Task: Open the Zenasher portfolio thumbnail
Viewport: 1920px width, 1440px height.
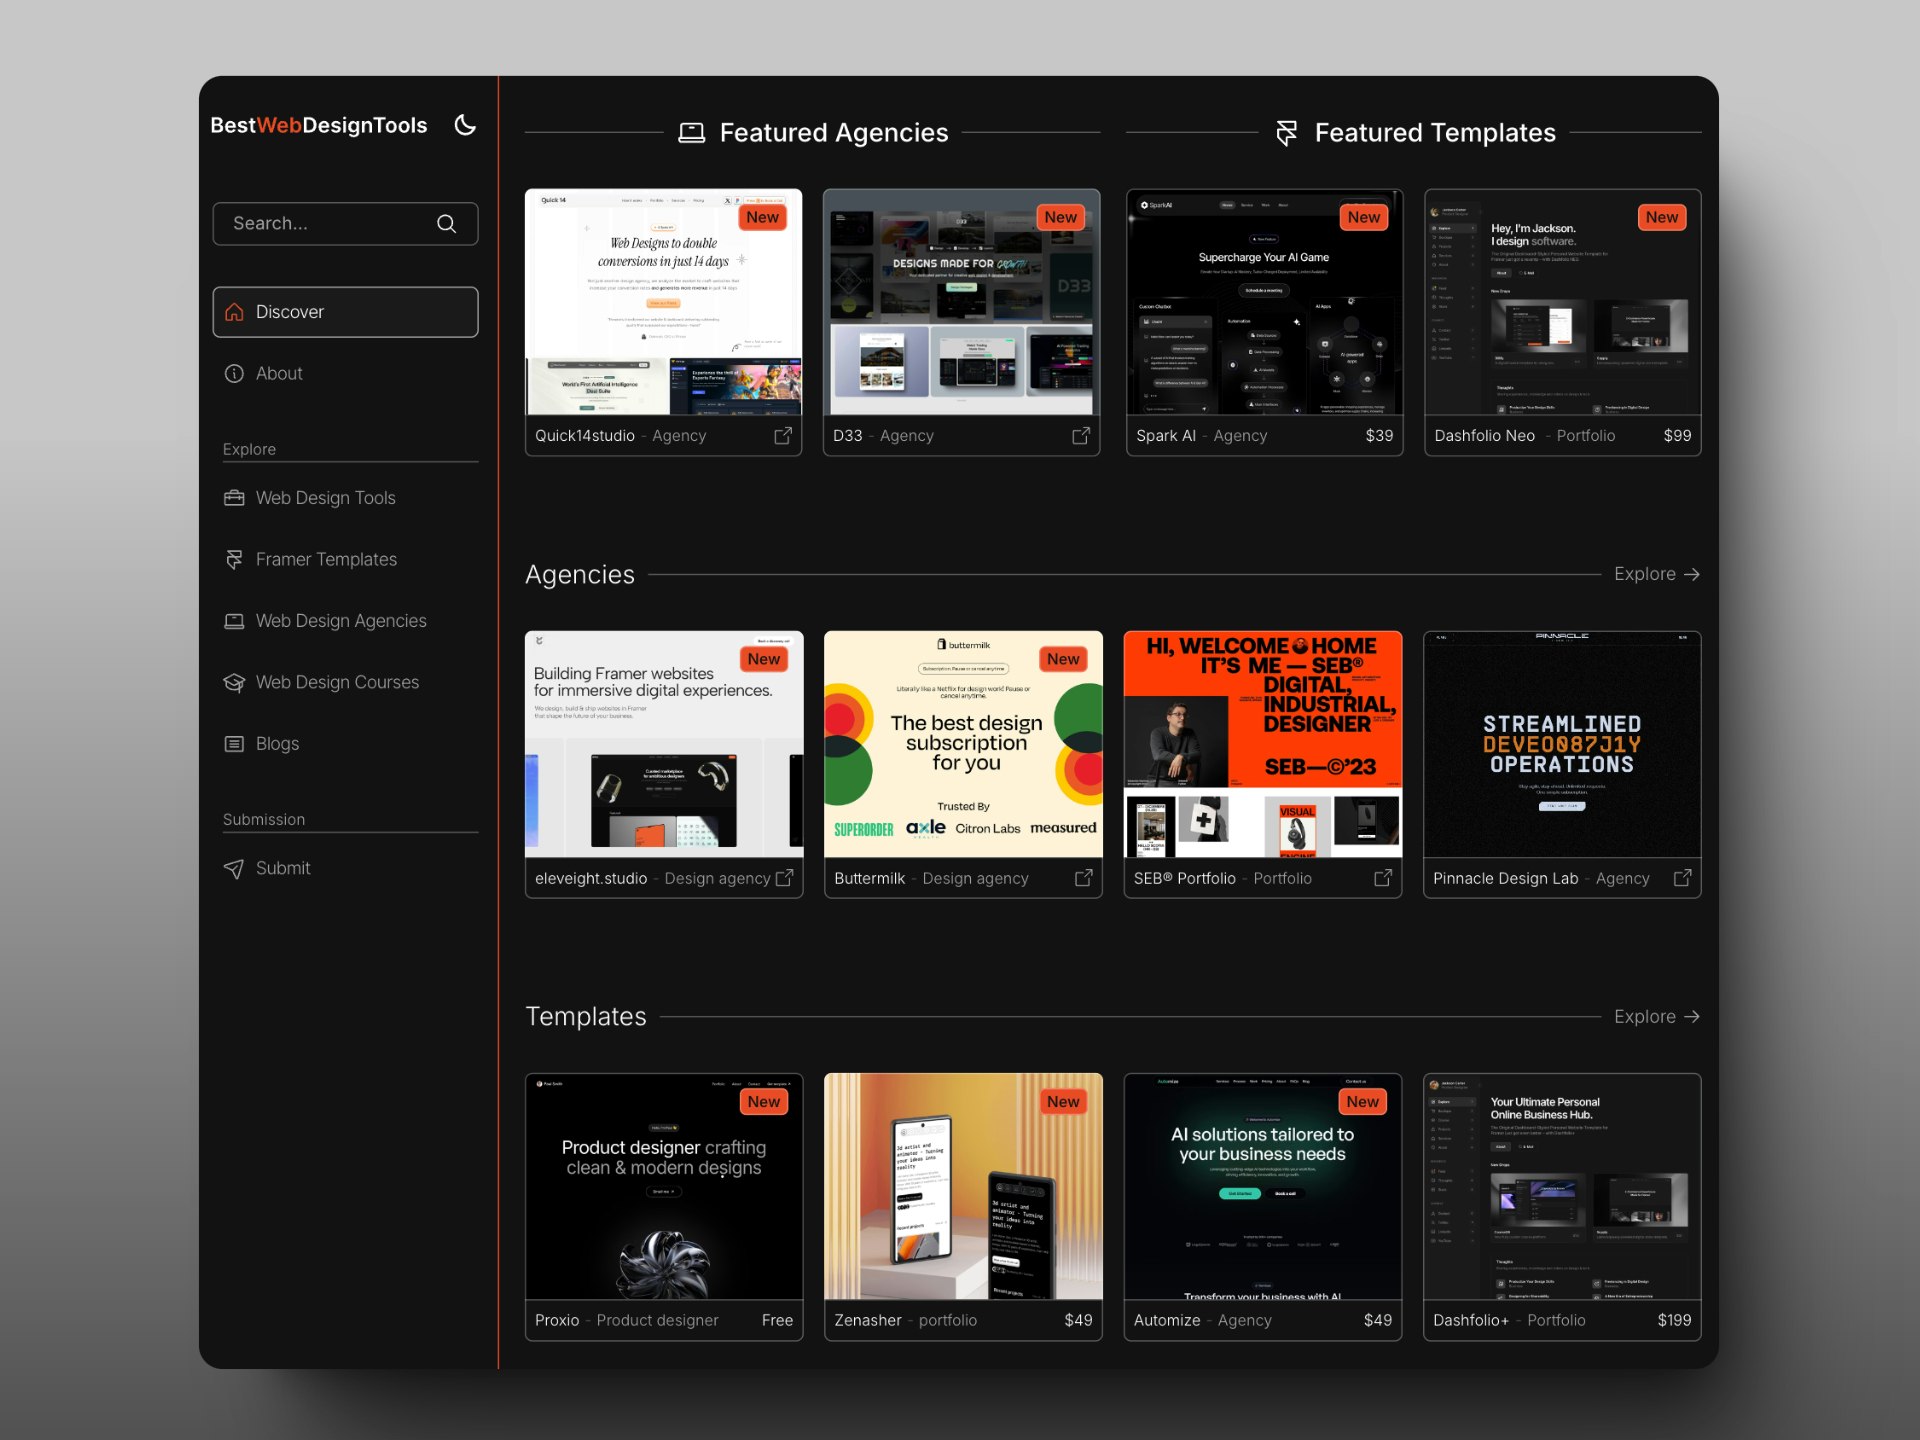Action: (963, 1187)
